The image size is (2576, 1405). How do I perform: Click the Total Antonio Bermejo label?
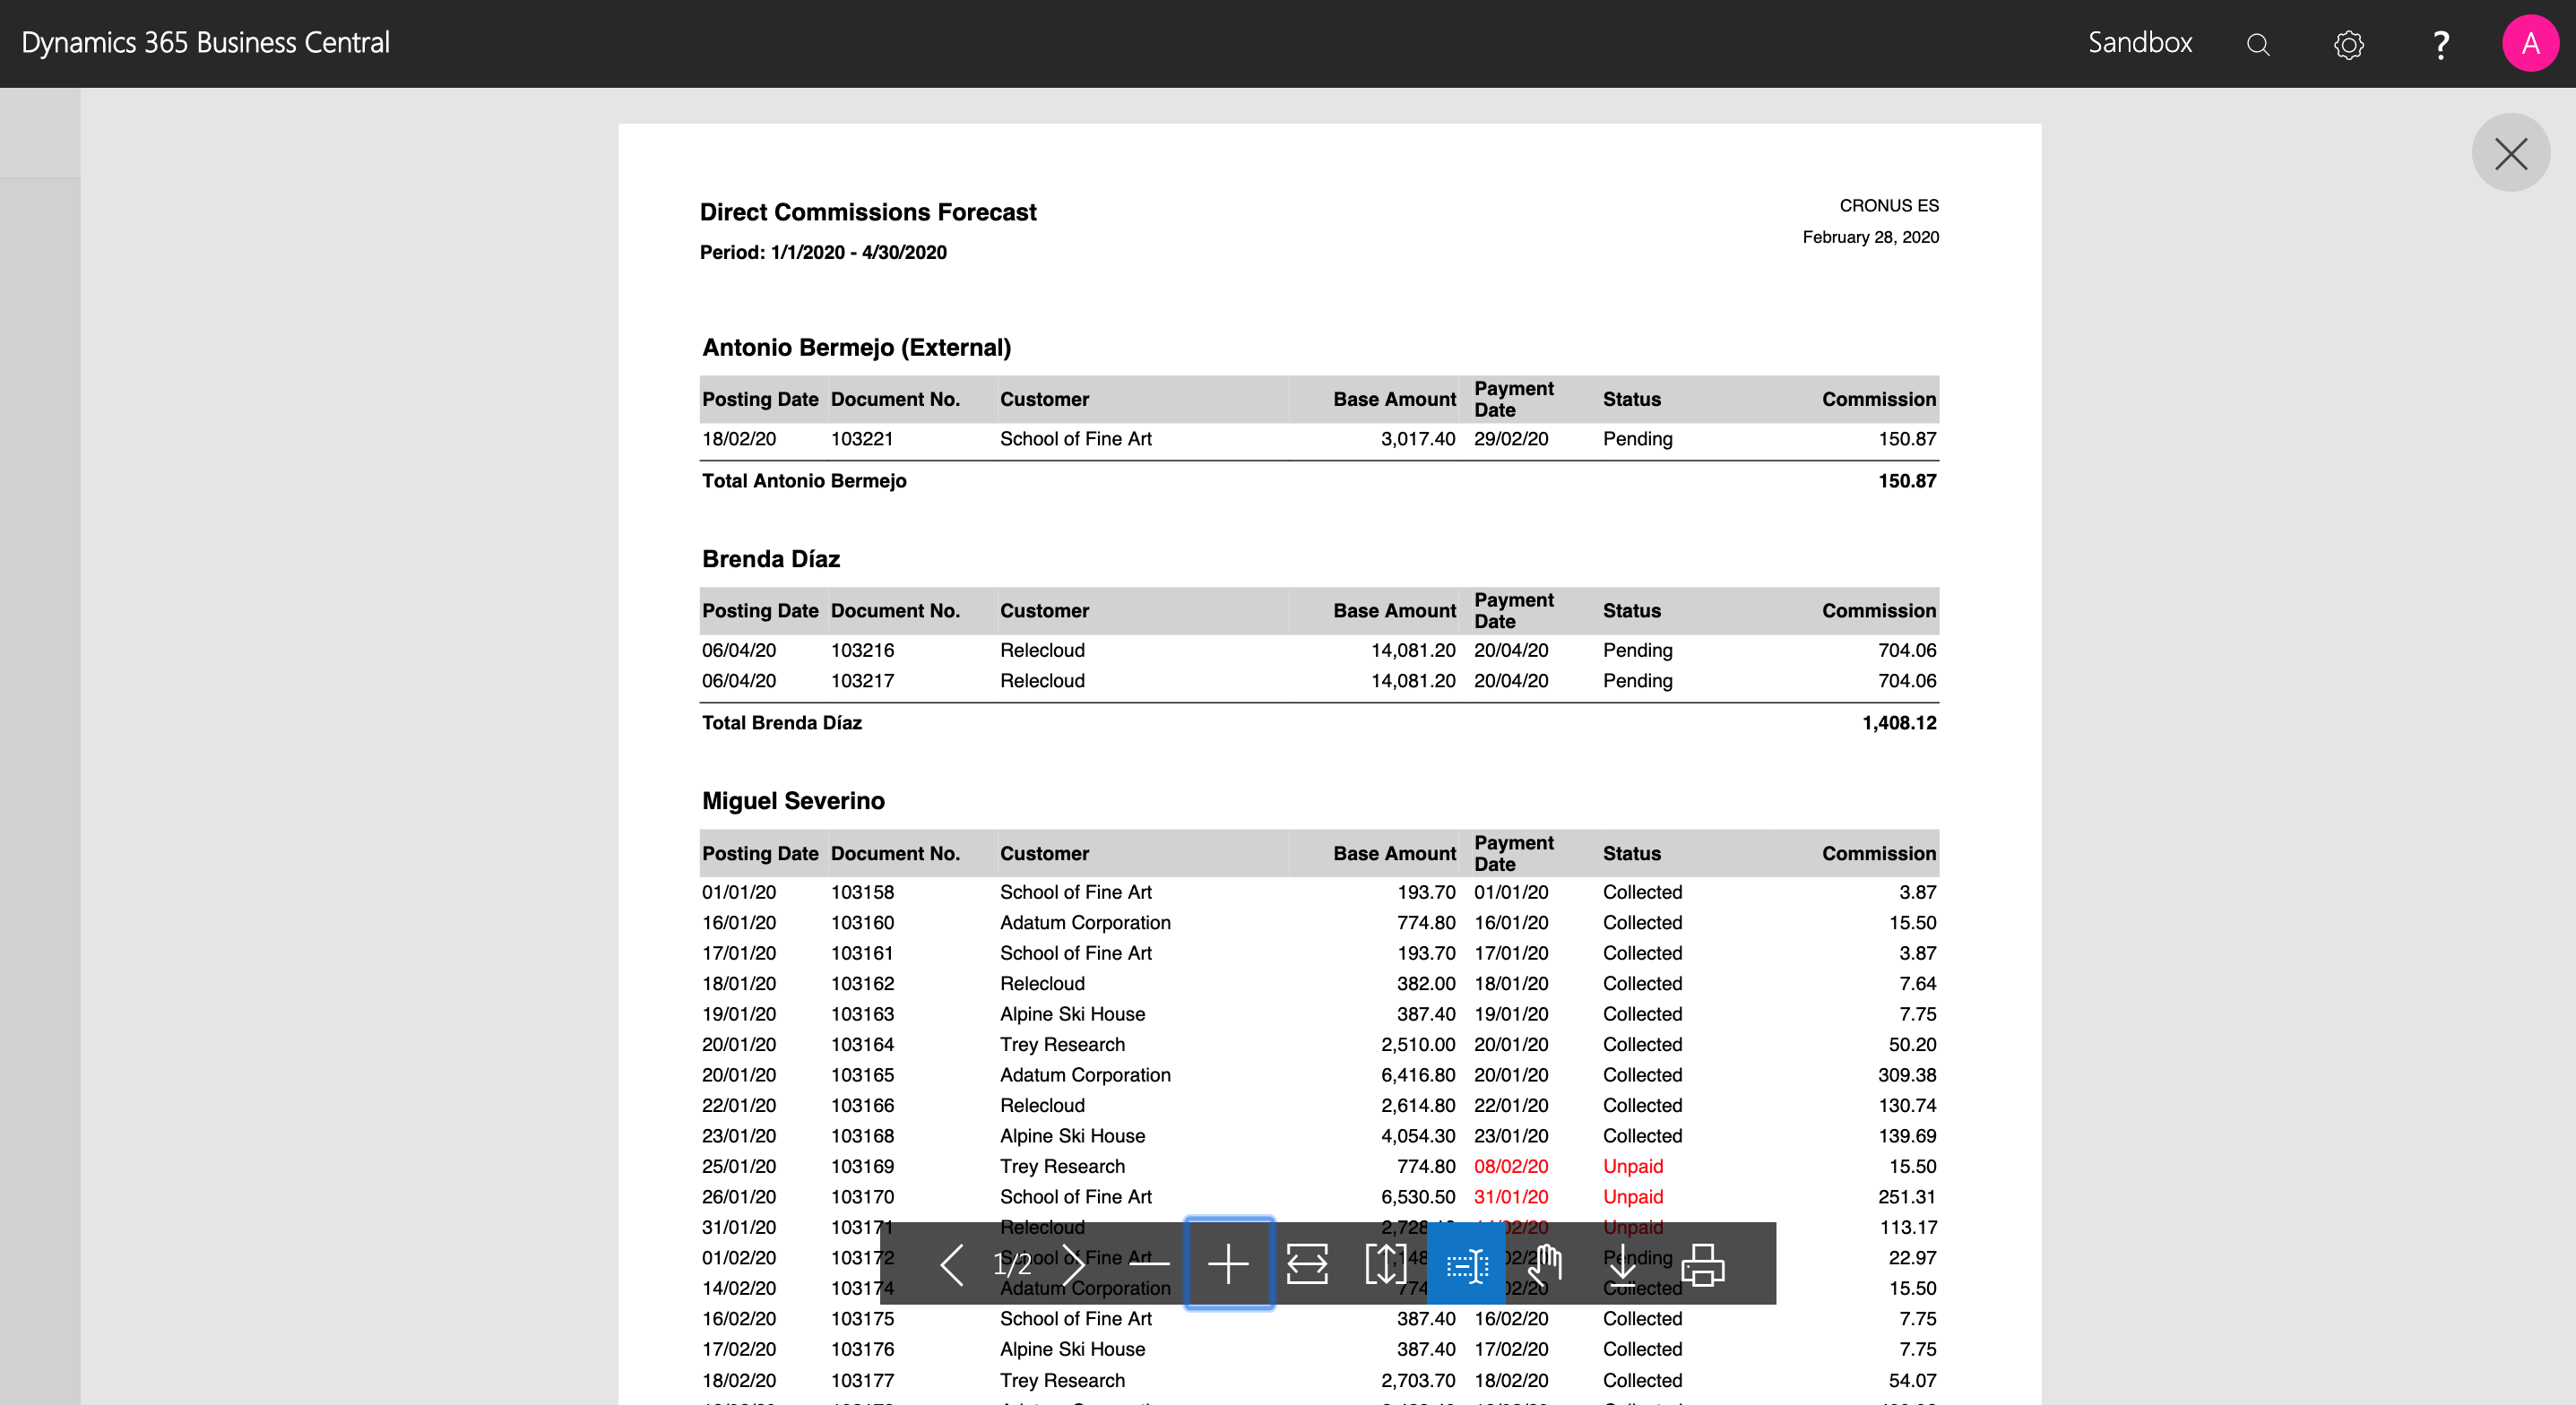804,480
